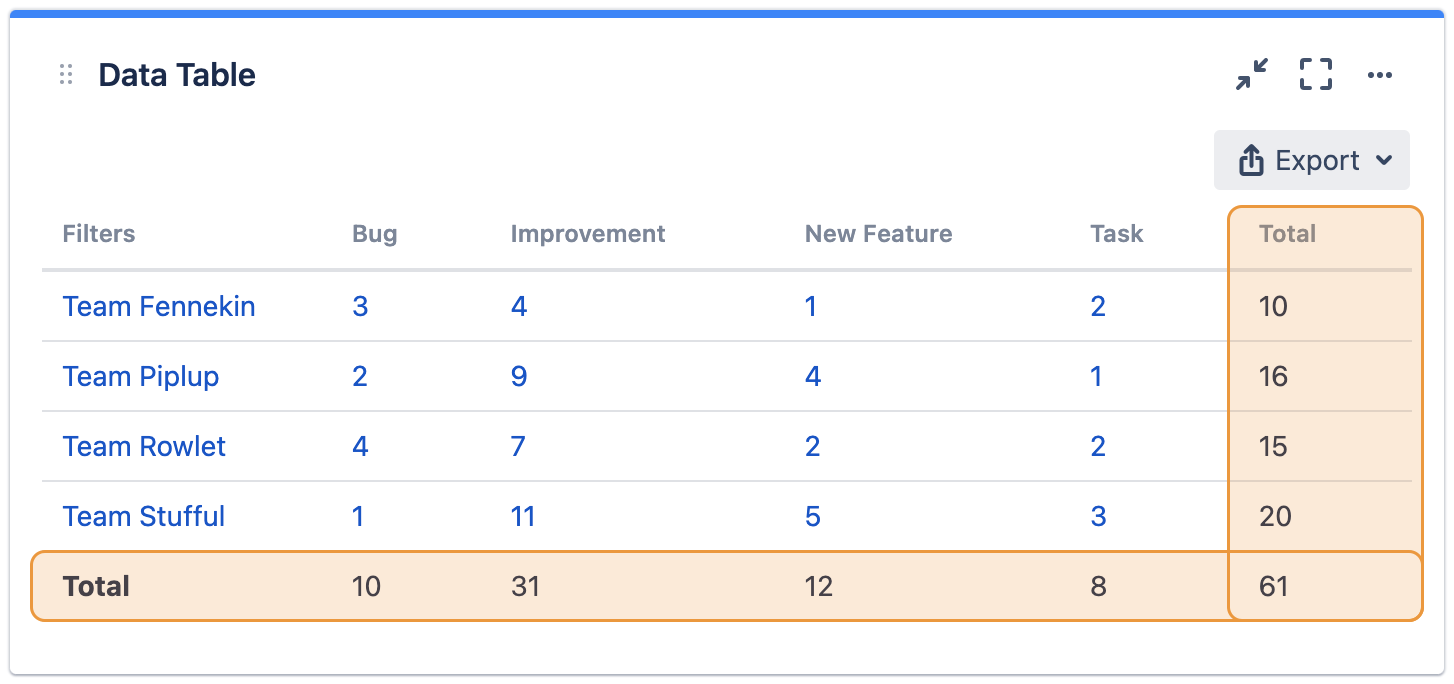Click the share icon on the Export button
The height and width of the screenshot is (684, 1454).
coord(1251,161)
